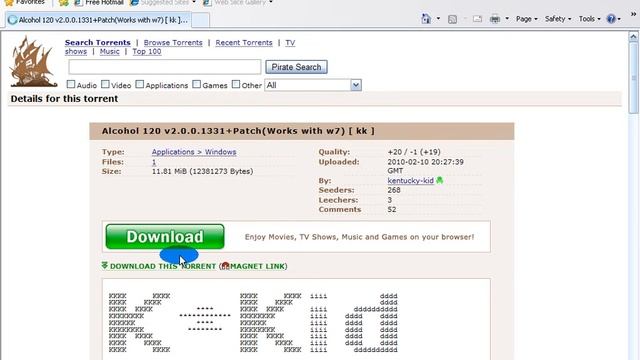Click the add to favorites bar icon

point(64,3)
